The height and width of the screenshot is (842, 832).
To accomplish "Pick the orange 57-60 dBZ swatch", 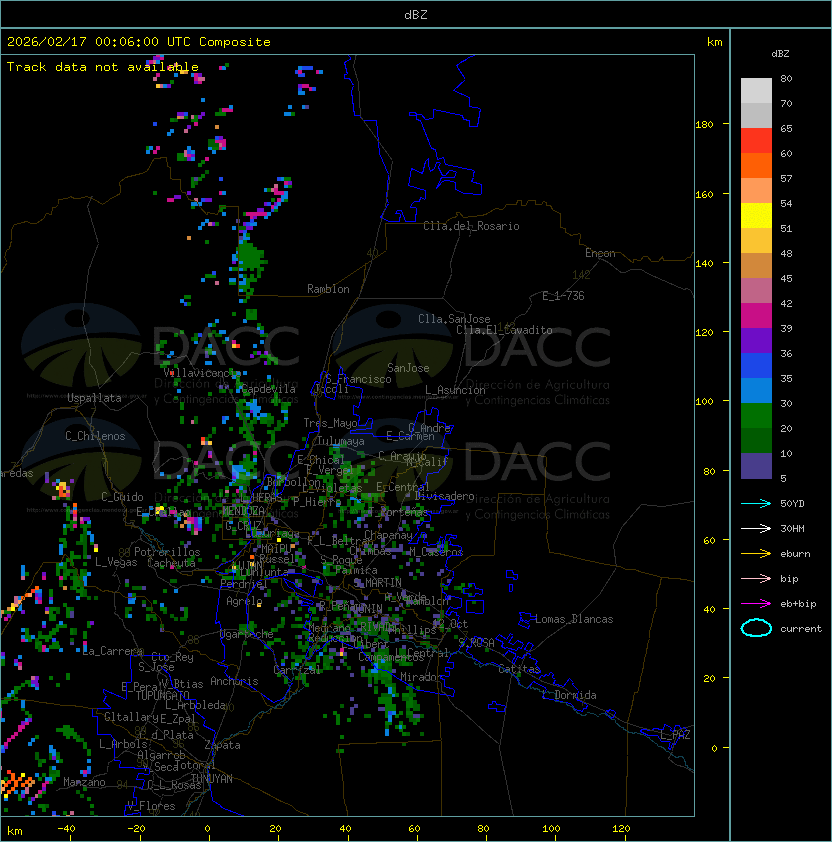I will tap(756, 165).
